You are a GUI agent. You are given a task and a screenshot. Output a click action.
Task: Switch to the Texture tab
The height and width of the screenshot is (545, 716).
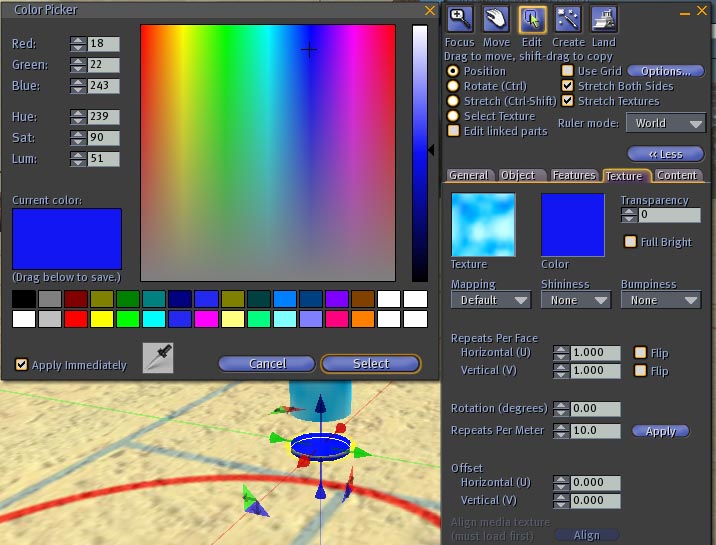[x=625, y=176]
